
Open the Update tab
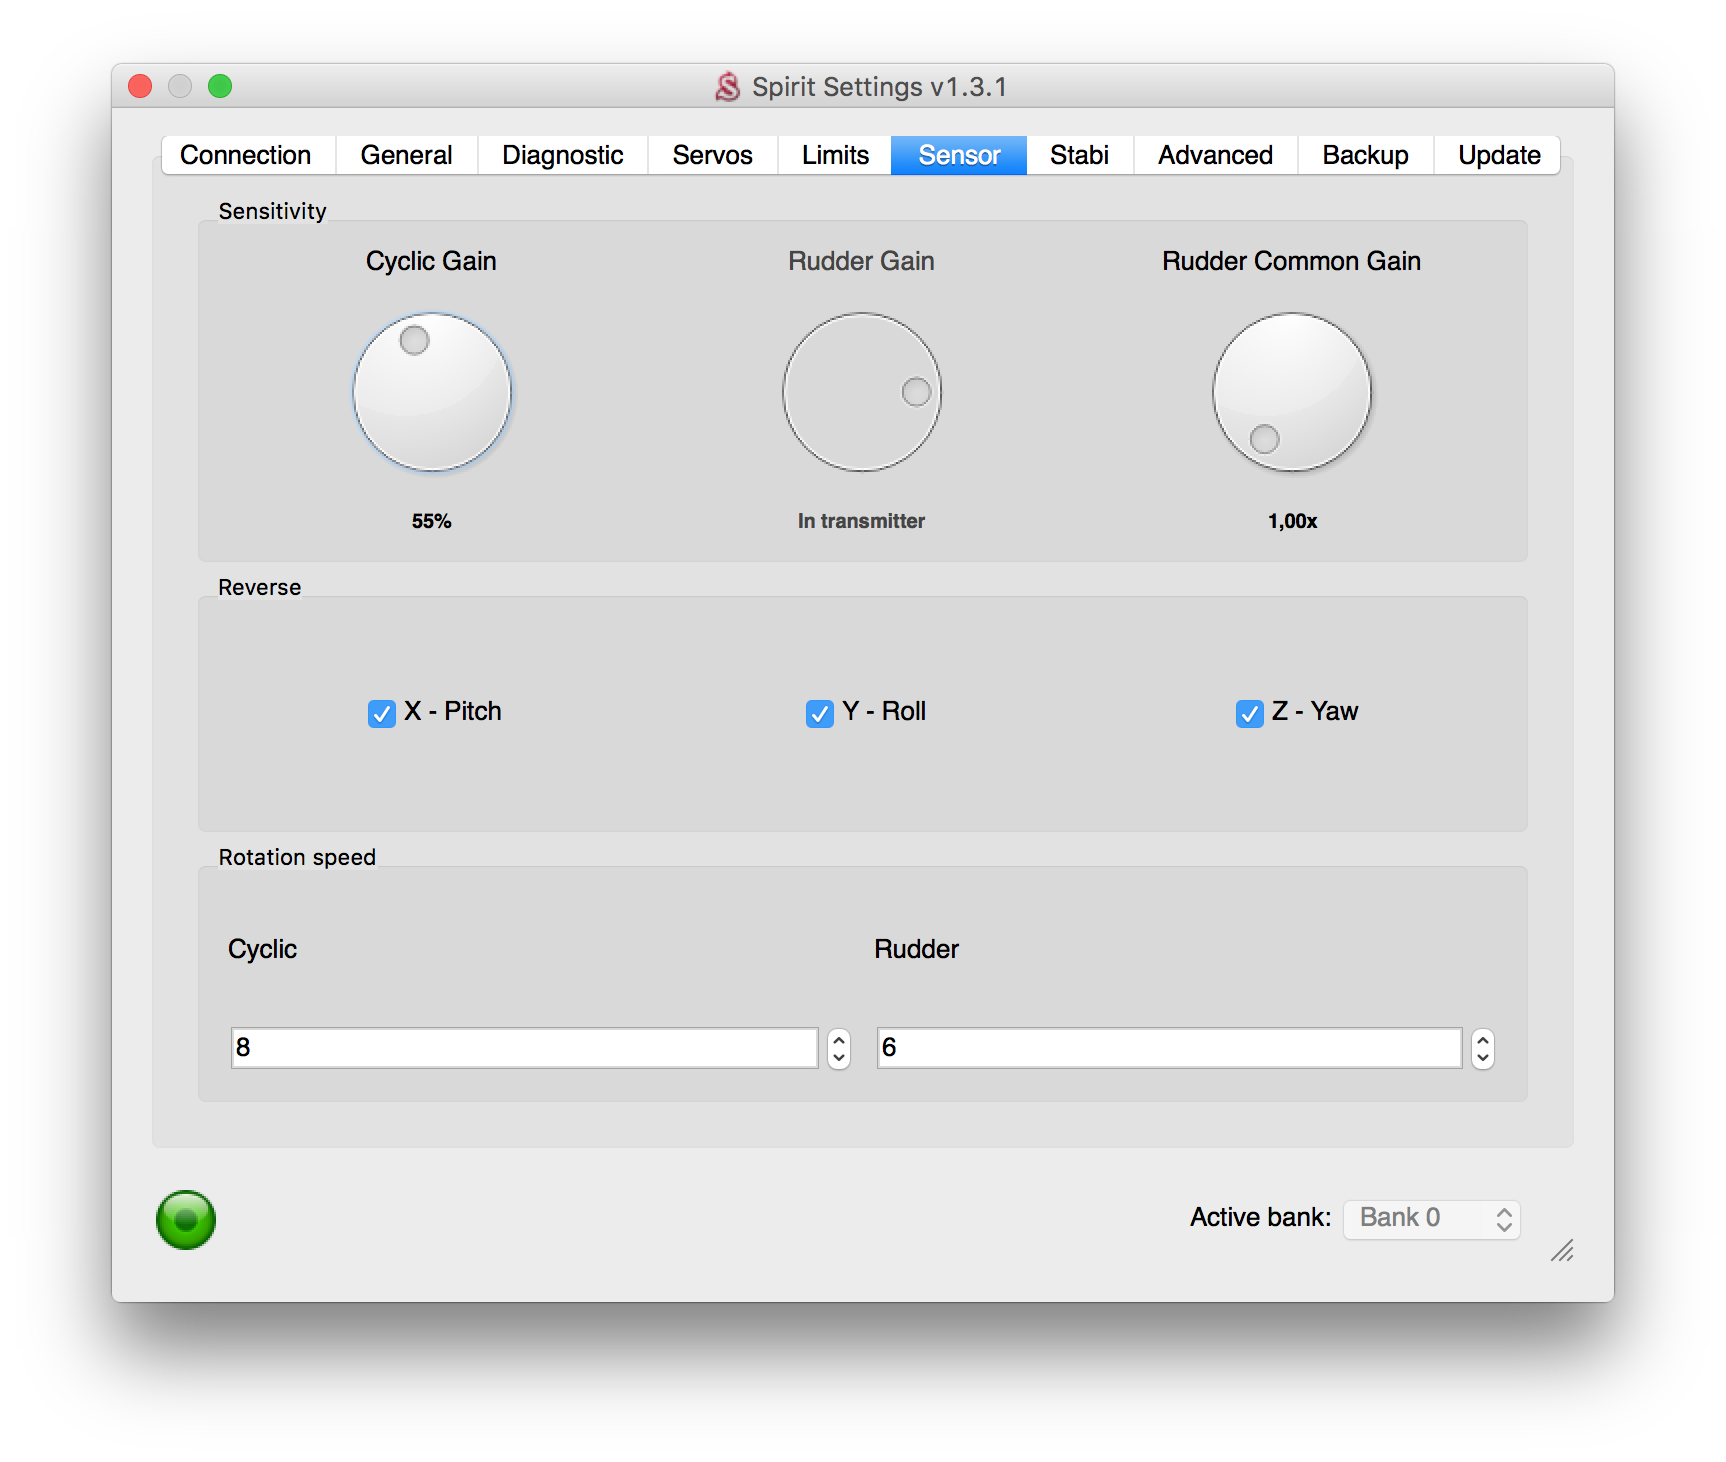click(x=1498, y=155)
